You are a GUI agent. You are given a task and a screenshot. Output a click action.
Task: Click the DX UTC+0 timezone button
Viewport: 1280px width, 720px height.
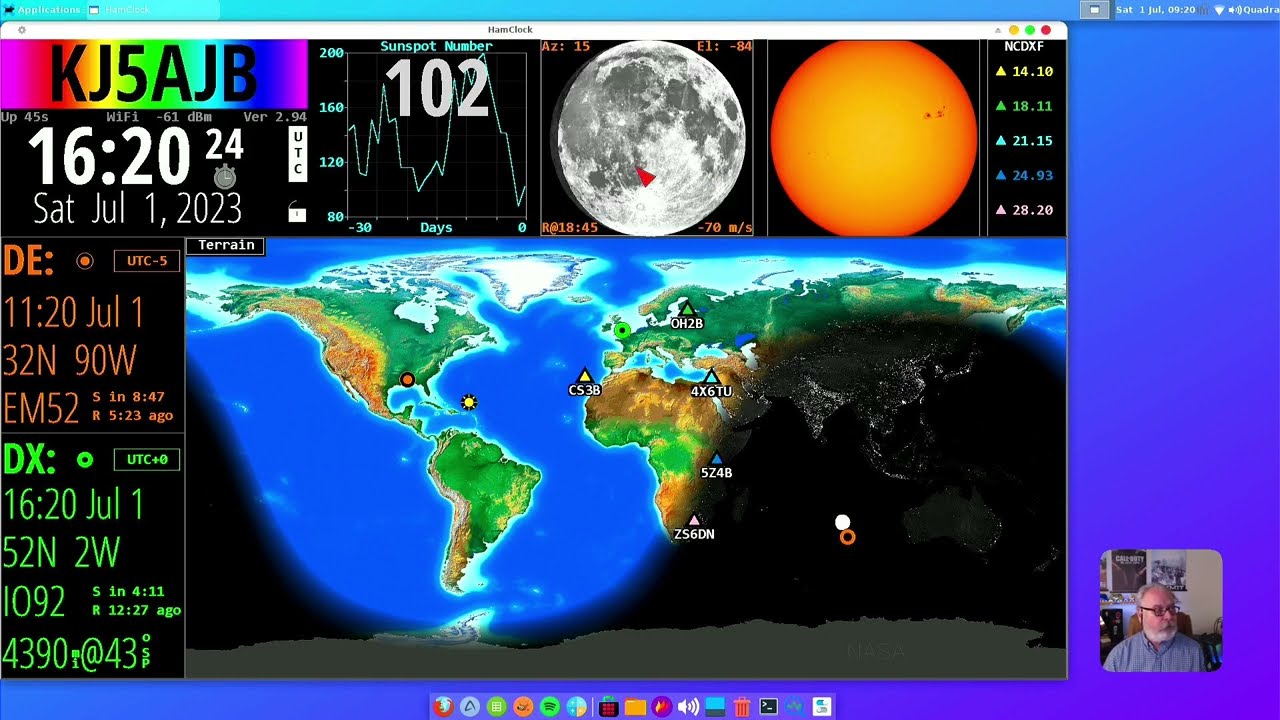pyautogui.click(x=147, y=460)
